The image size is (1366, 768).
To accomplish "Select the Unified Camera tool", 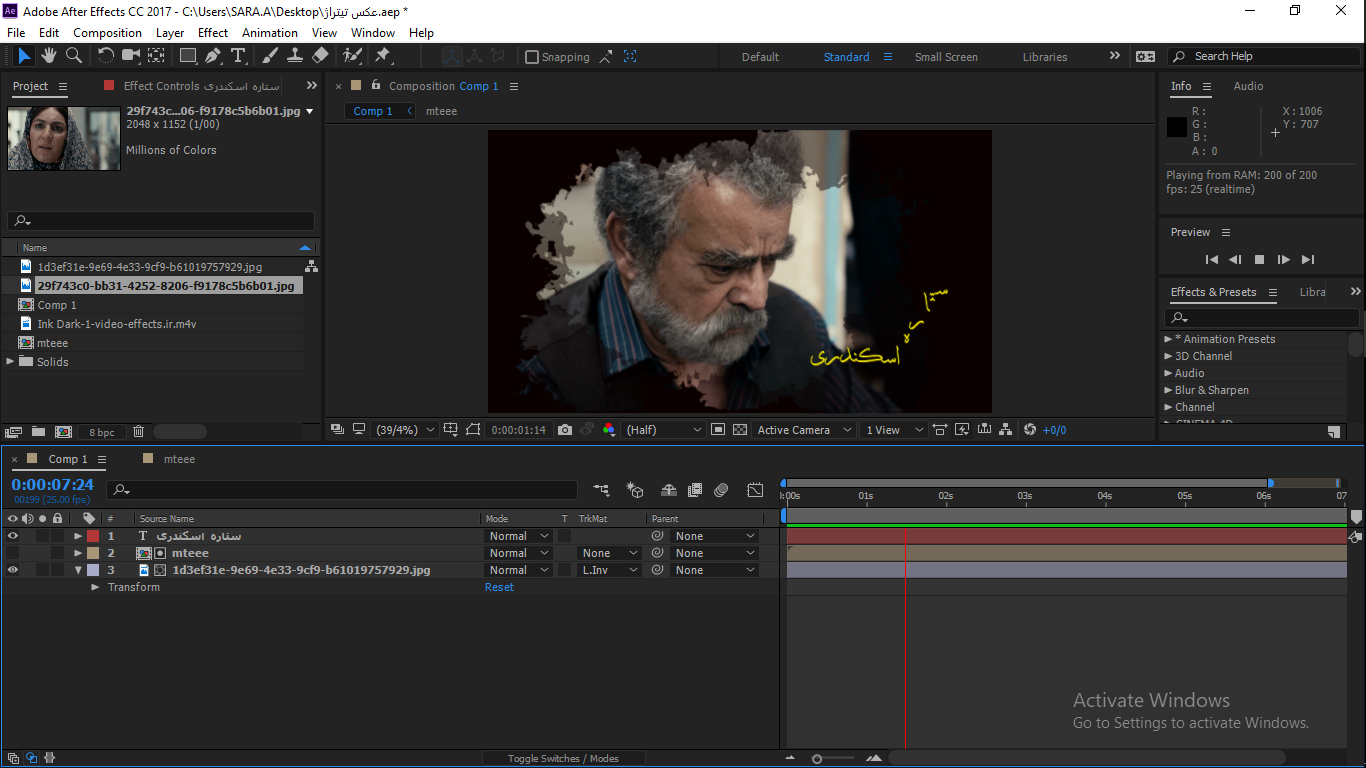I will (131, 56).
